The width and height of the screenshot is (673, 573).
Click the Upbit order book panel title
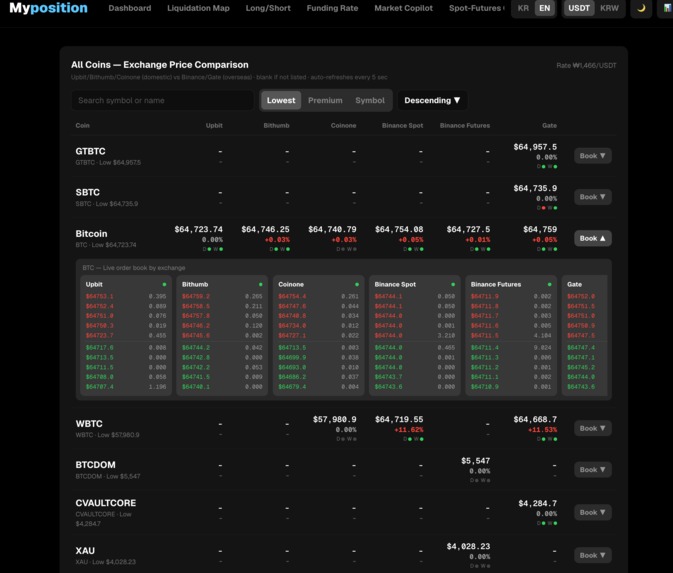click(x=94, y=284)
